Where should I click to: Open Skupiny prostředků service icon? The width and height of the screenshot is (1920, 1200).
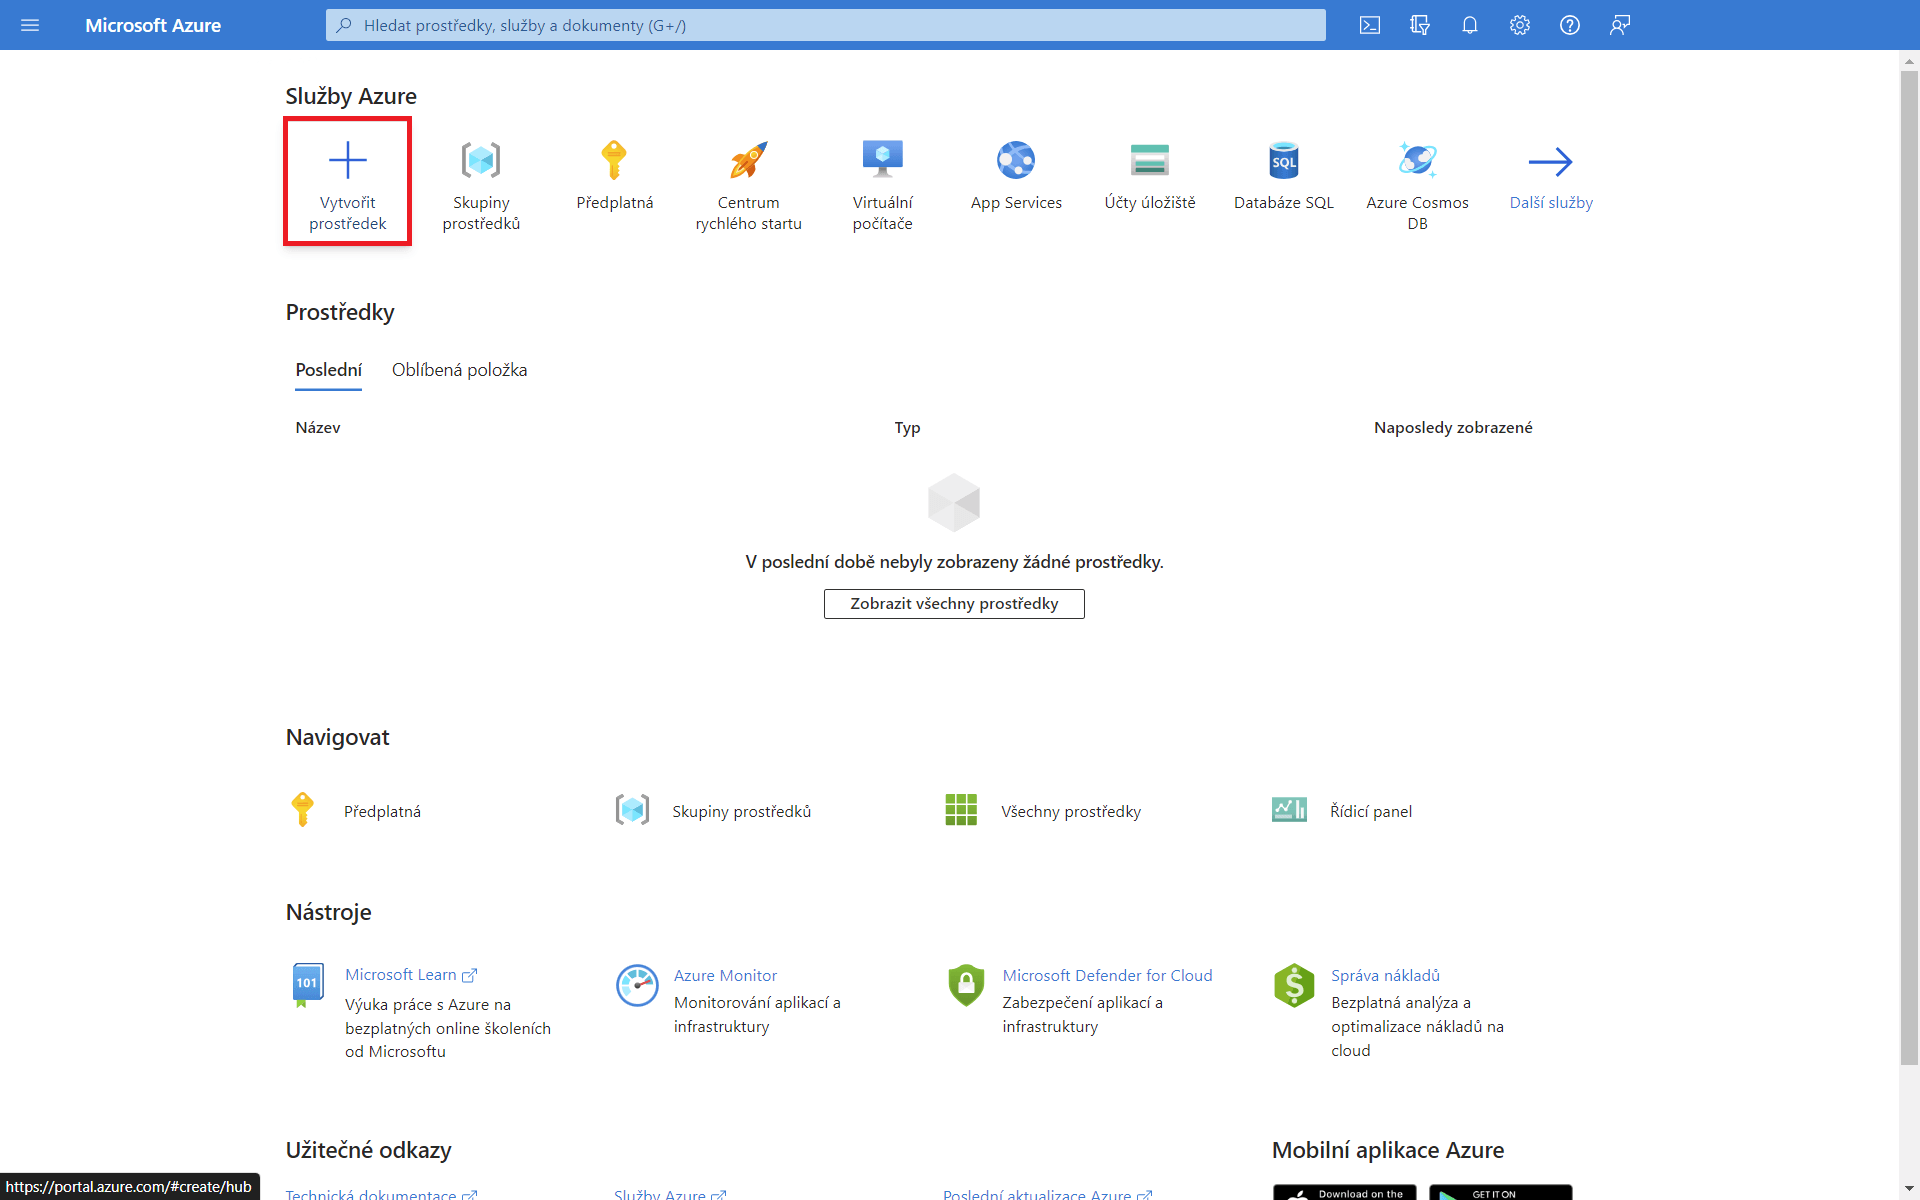click(481, 160)
